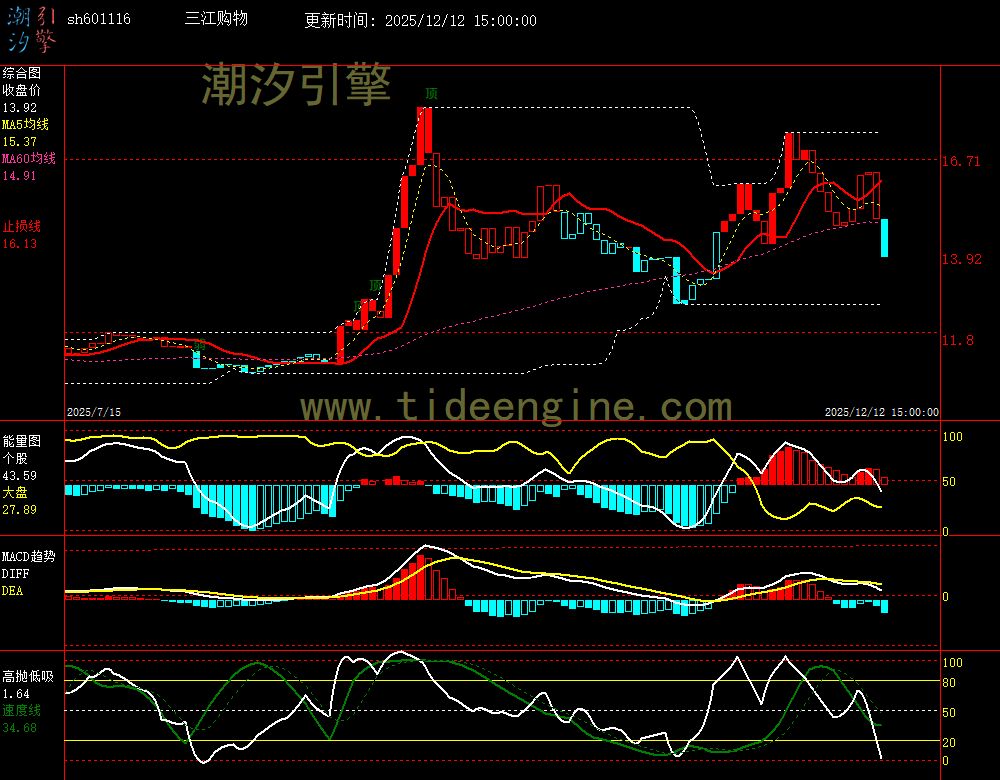
Task: Toggle the MA60均线 legend entry
Action: coord(28,159)
